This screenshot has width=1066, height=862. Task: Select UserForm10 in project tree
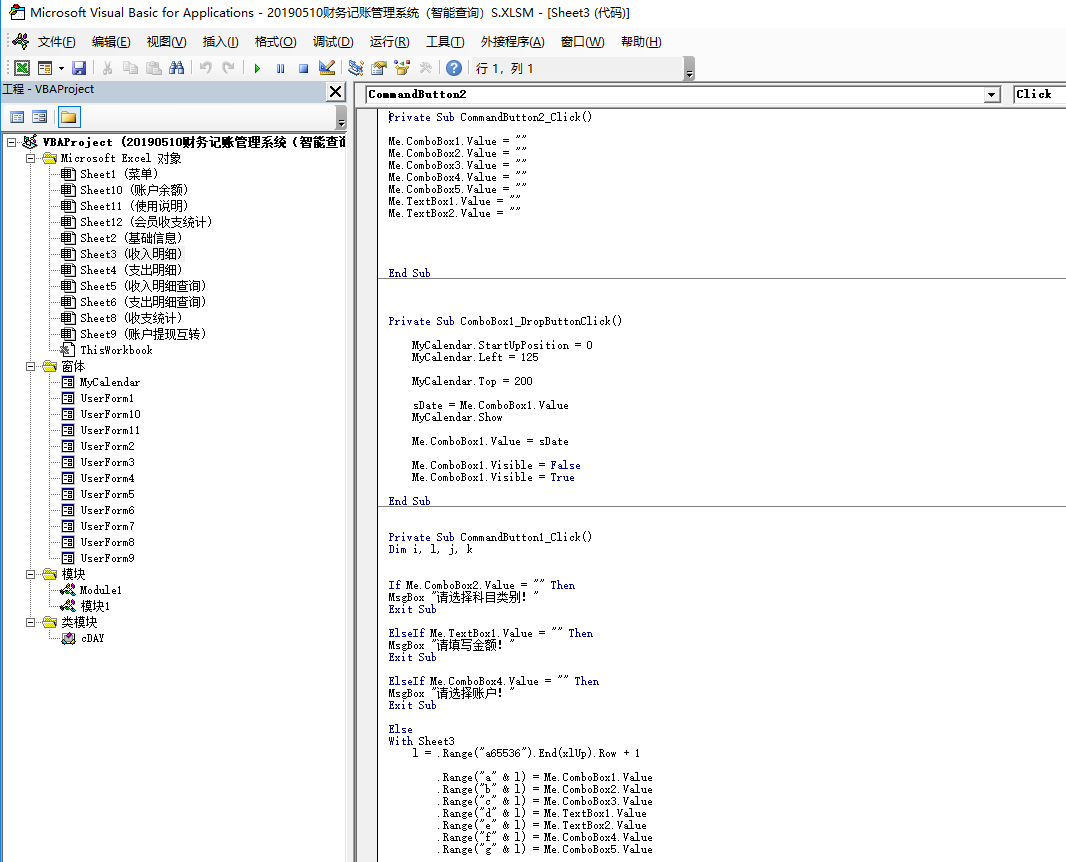point(110,414)
